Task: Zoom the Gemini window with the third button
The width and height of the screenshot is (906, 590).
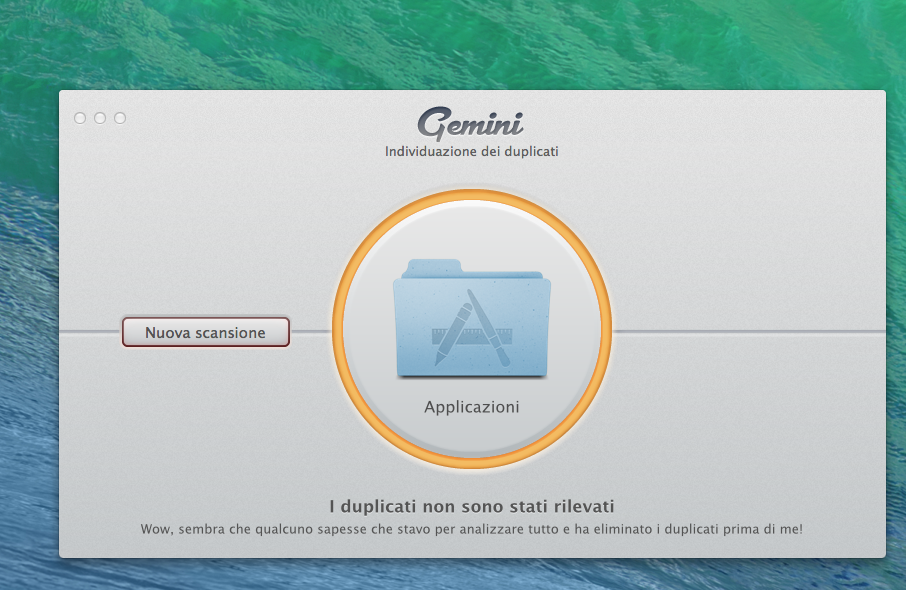Action: click(120, 118)
